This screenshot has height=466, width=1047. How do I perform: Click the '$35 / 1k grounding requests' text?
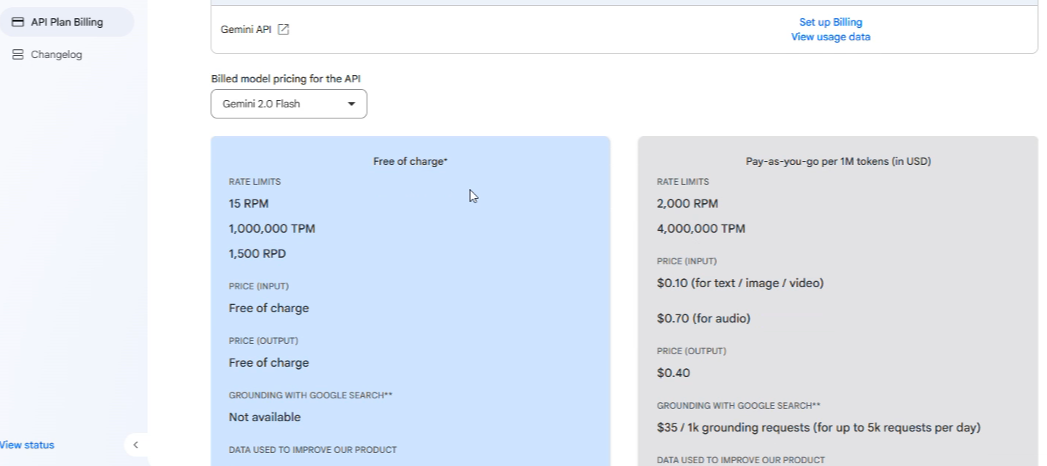coord(735,427)
